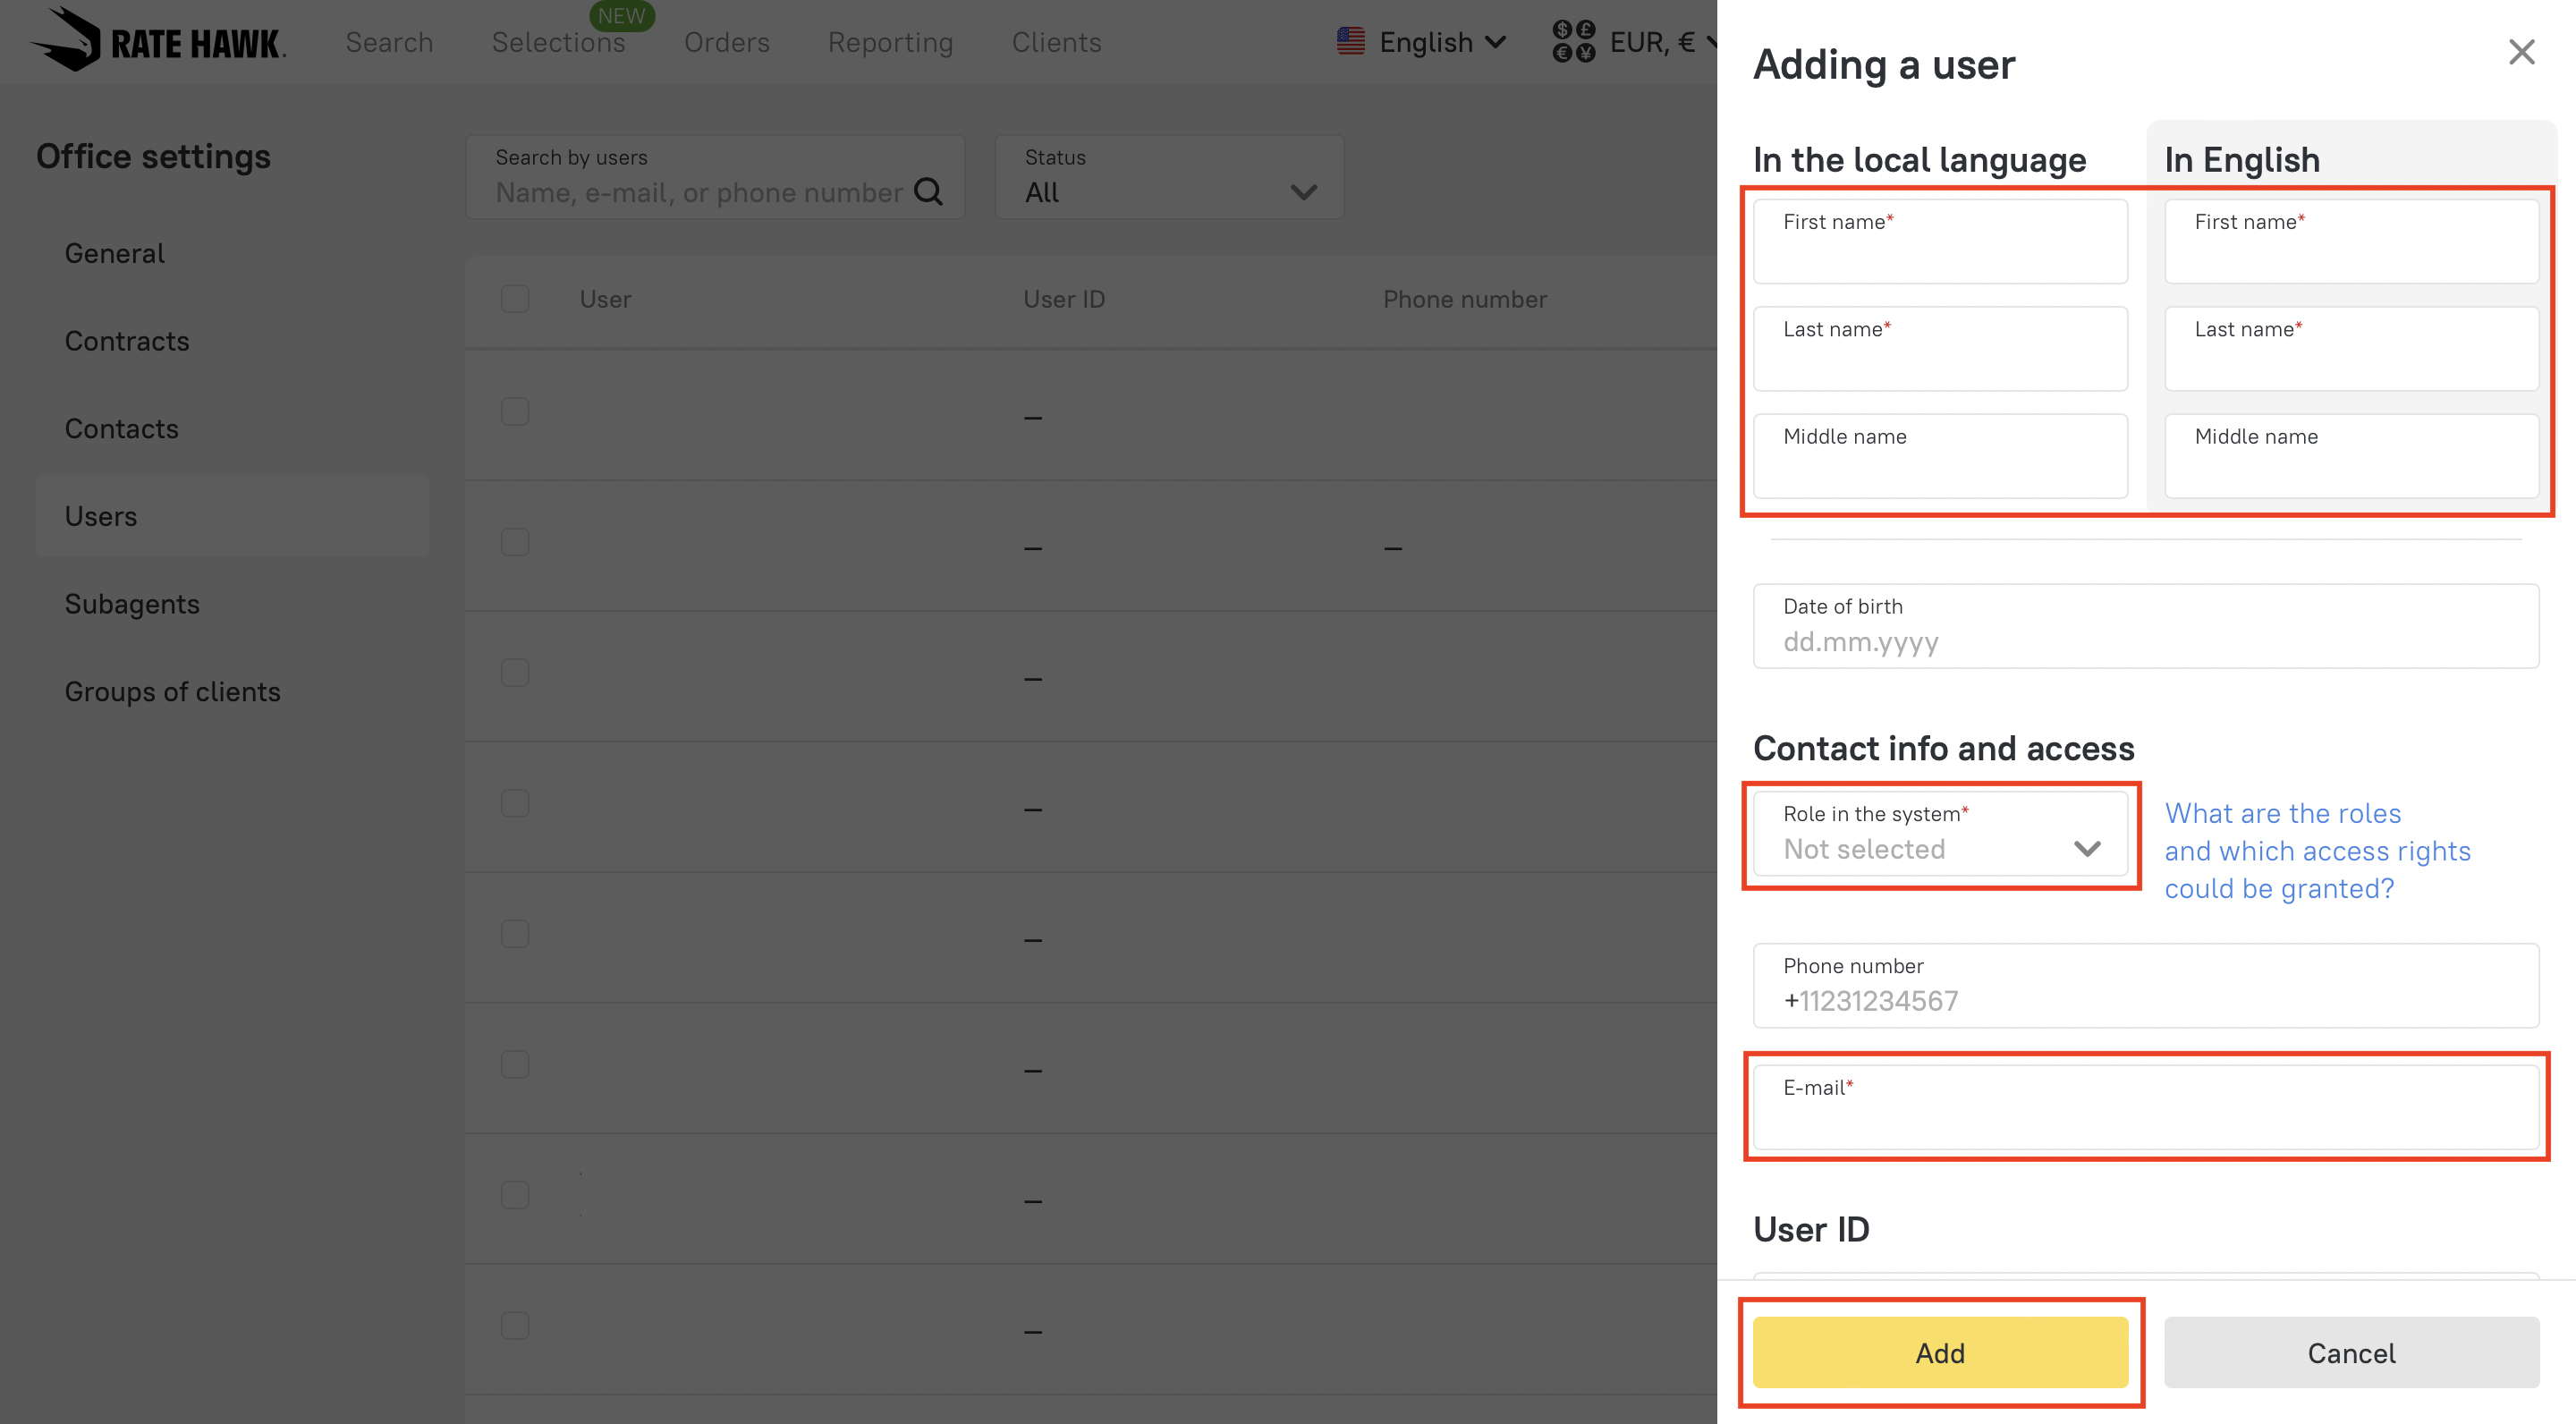2576x1424 pixels.
Task: Go to the Reporting menu item
Action: [x=890, y=42]
